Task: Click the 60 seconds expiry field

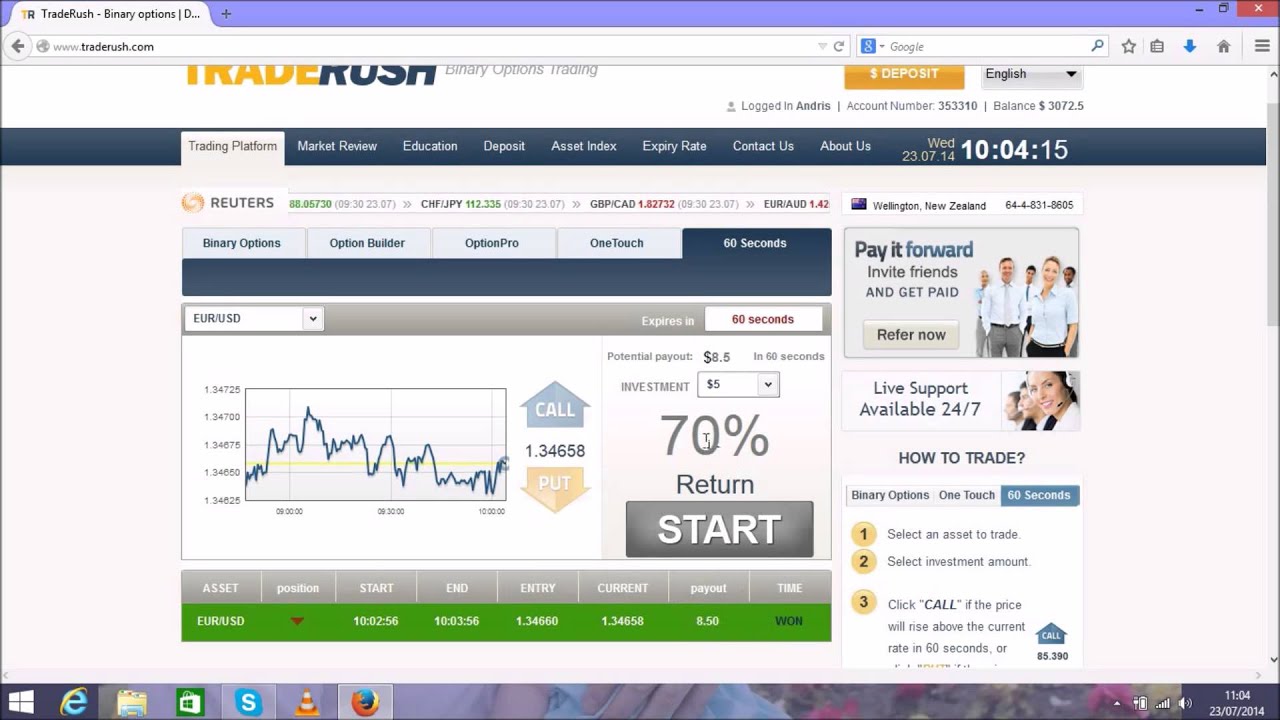Action: point(763,319)
